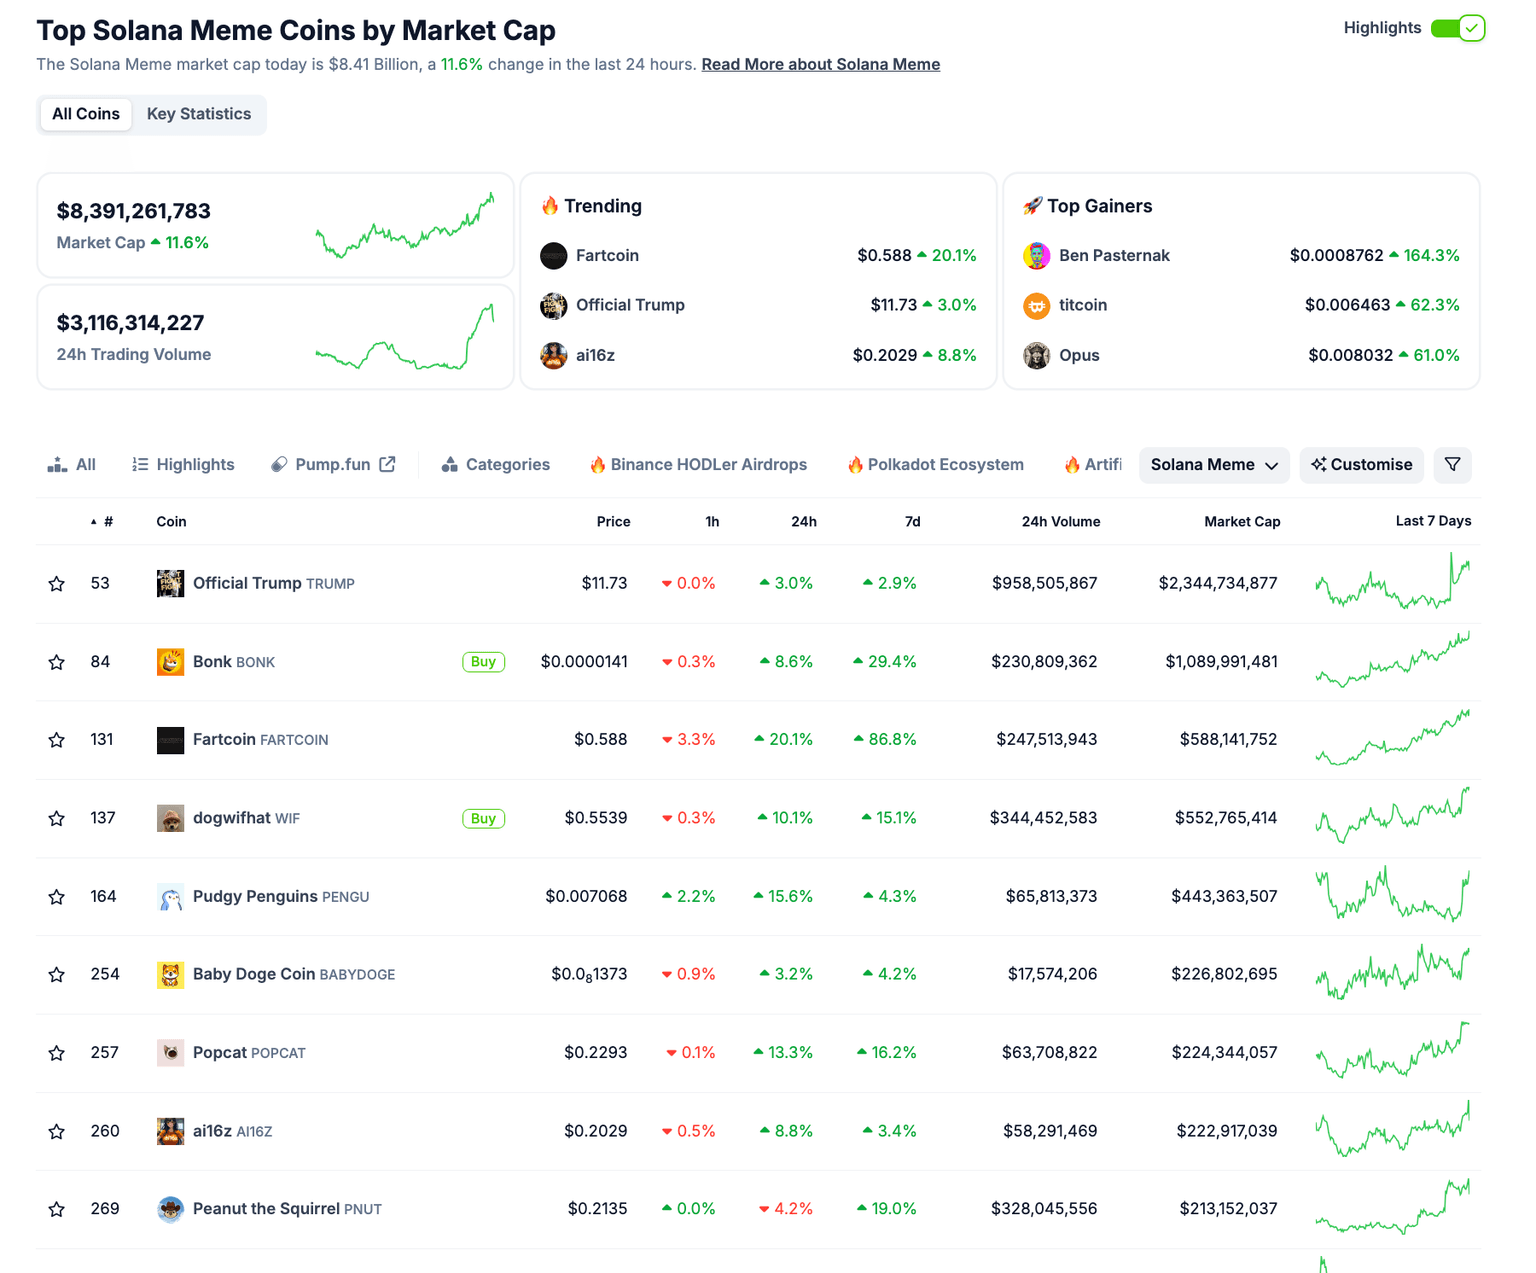
Task: Switch to the Key Statistics tab
Action: click(x=198, y=114)
